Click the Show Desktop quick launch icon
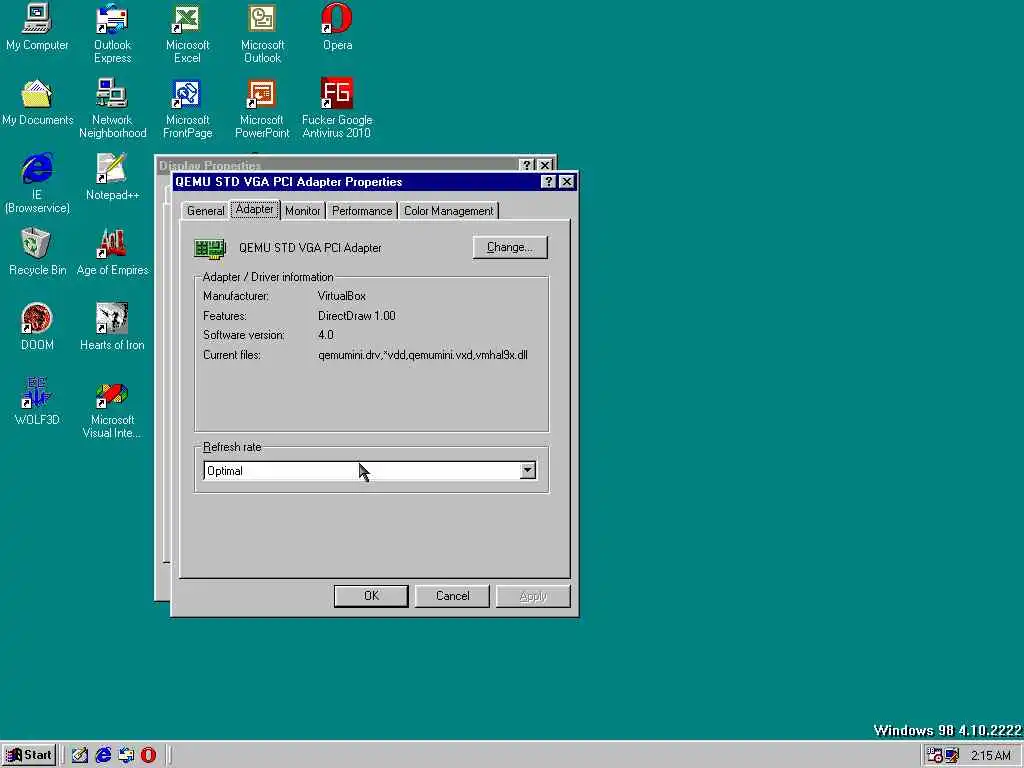The width and height of the screenshot is (1024, 768). coord(80,755)
